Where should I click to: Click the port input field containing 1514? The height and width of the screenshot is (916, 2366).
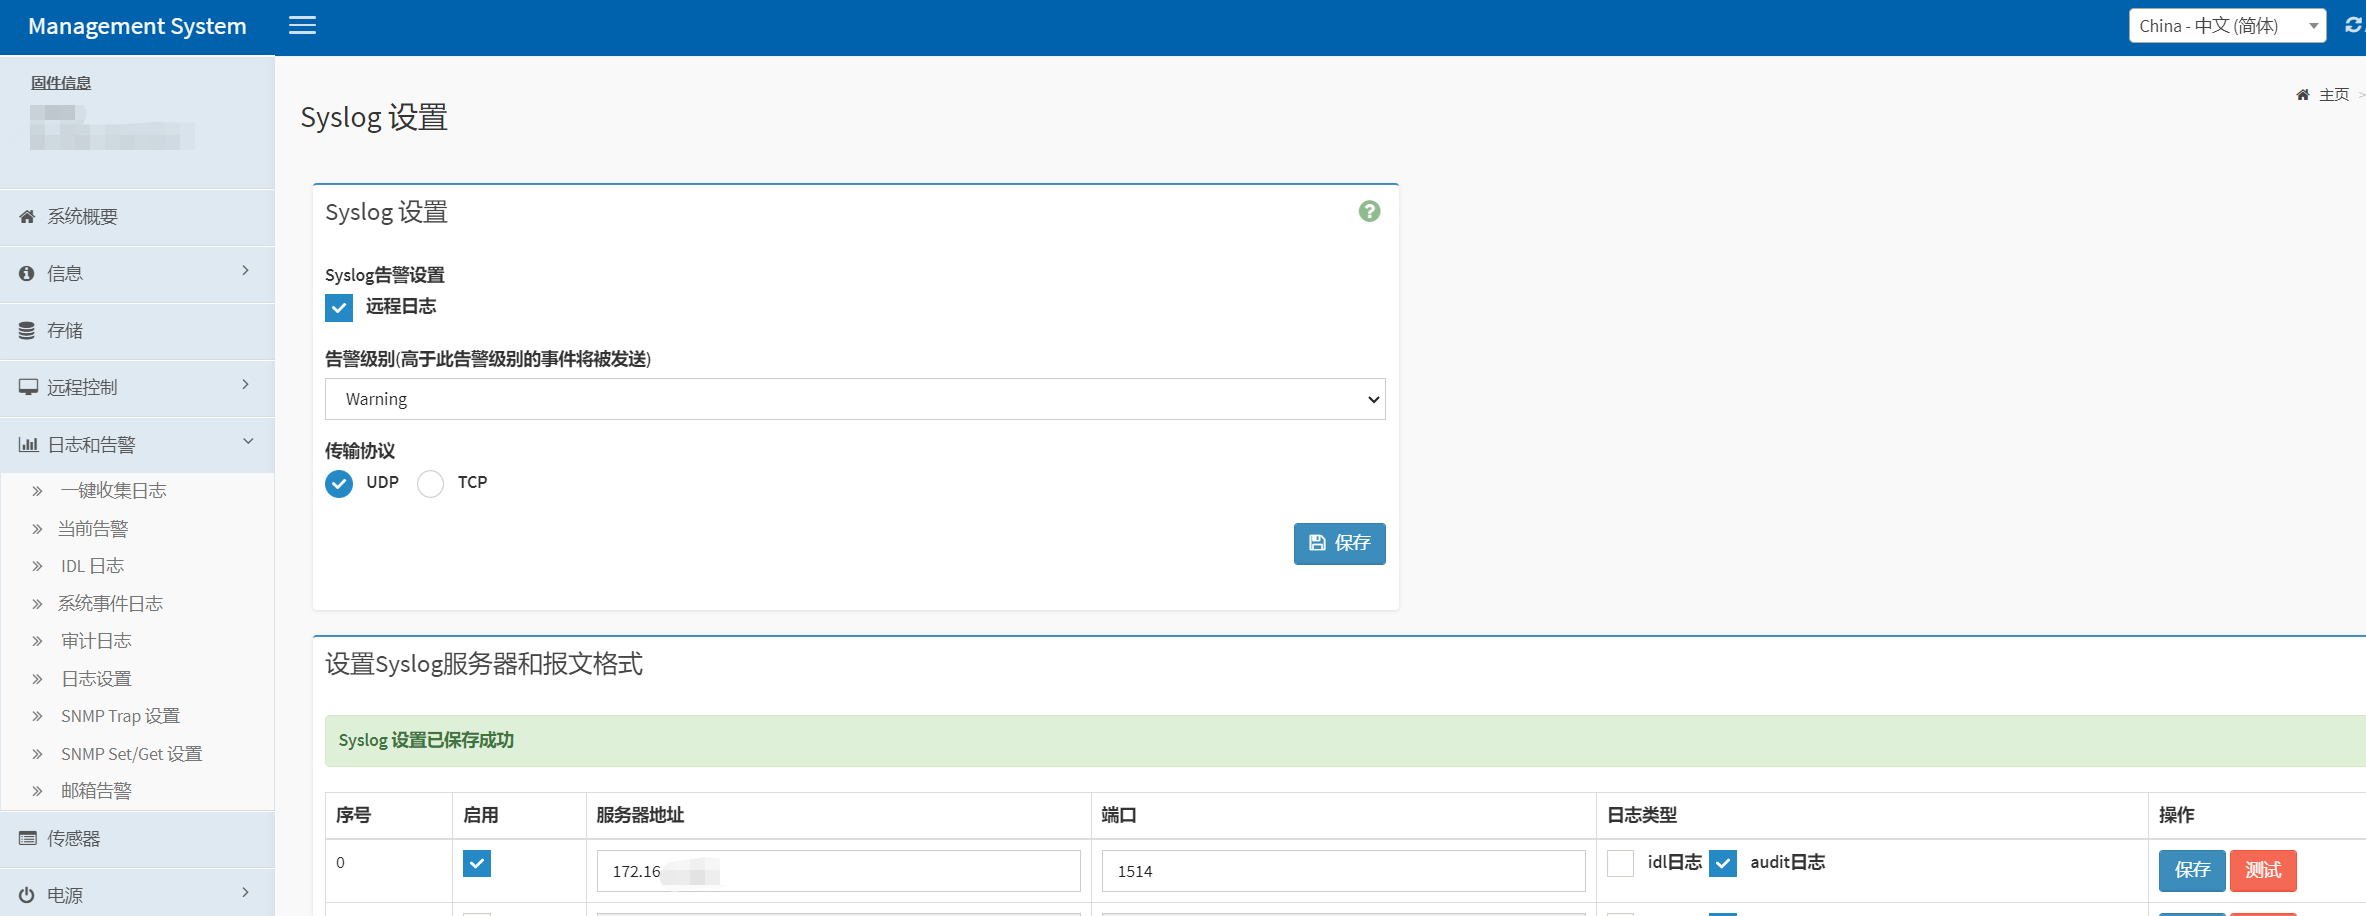(x=1341, y=870)
